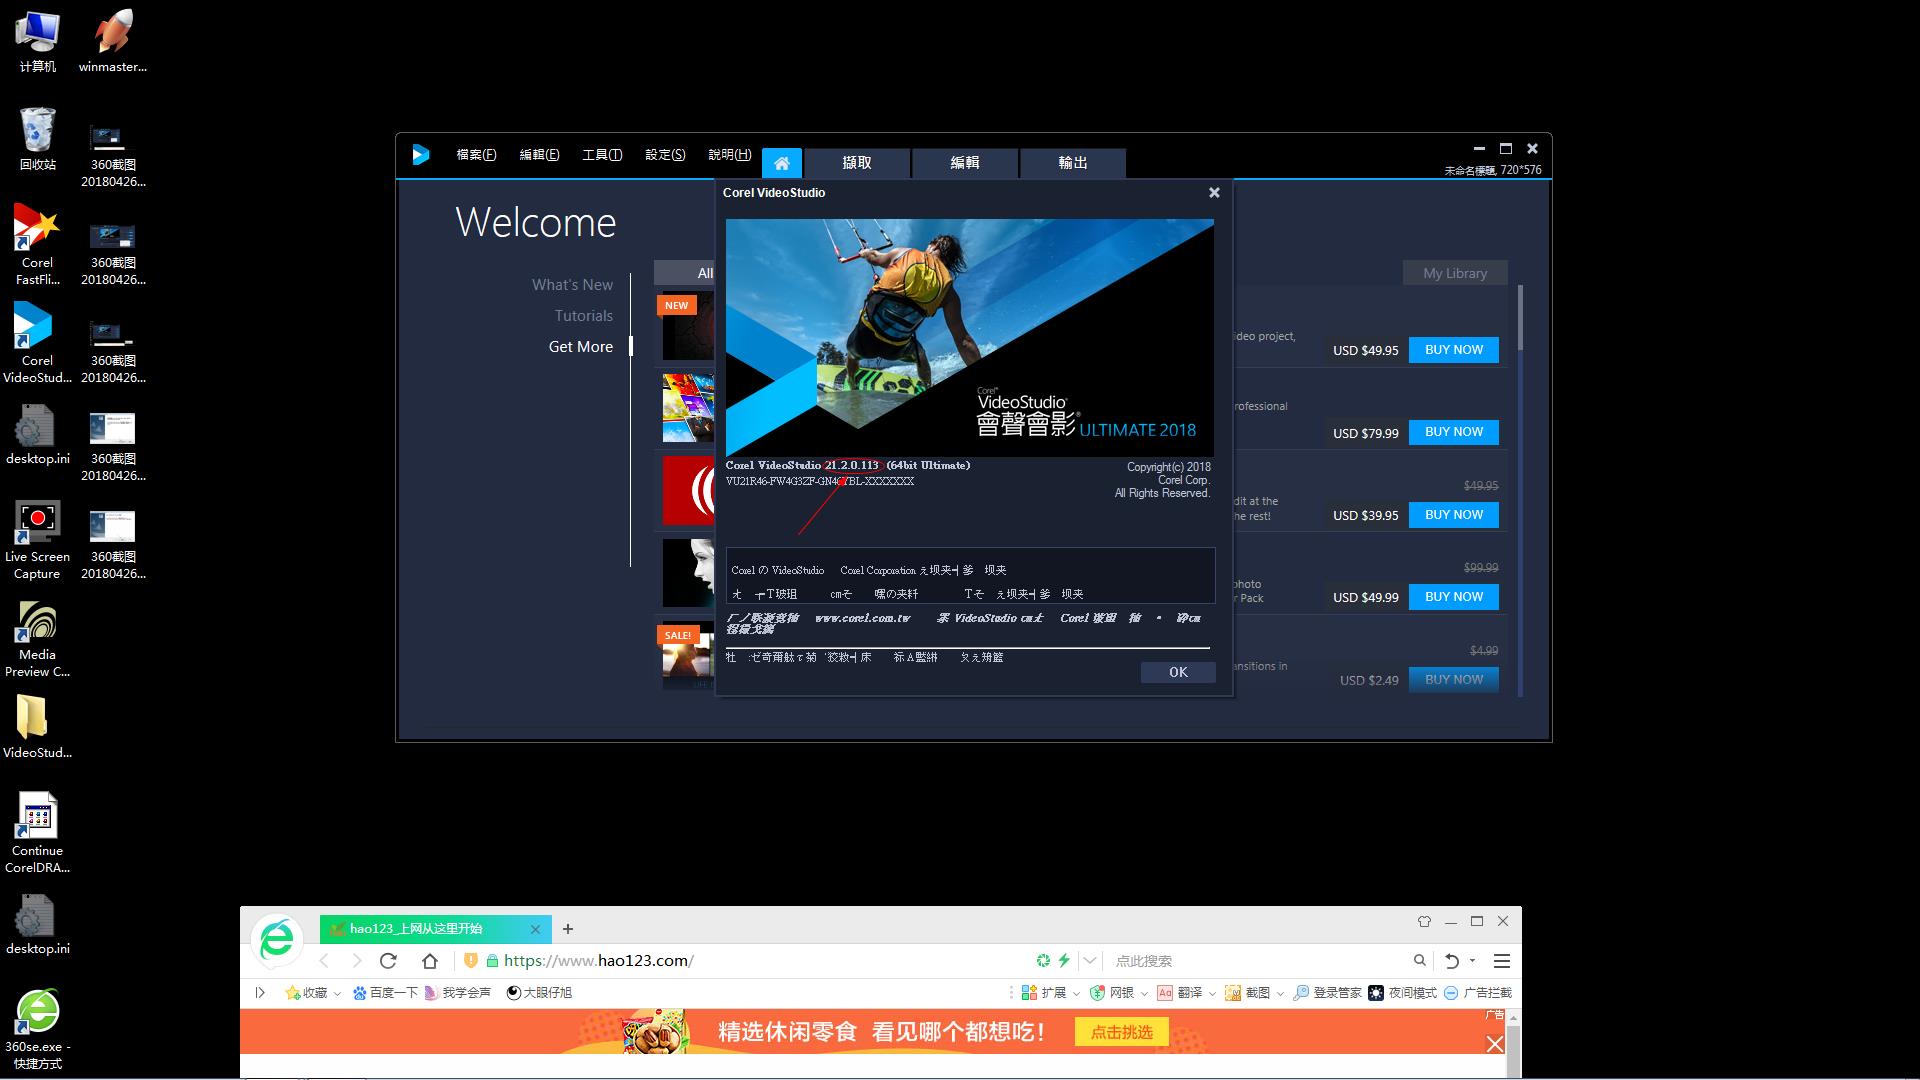This screenshot has width=1920, height=1080.
Task: Select Continue CorelDRAW desktop shortcut
Action: click(37, 833)
